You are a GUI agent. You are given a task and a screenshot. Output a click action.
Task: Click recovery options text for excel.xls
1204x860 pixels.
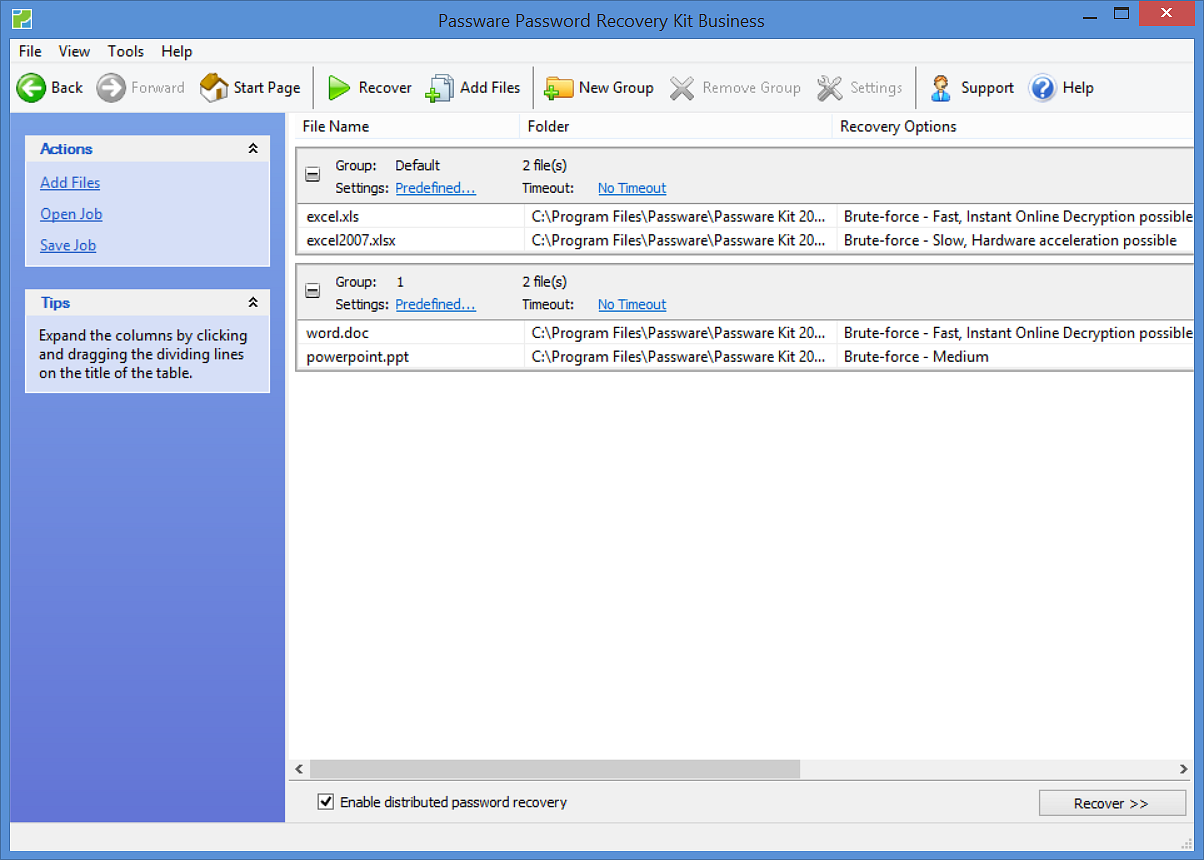point(1018,216)
